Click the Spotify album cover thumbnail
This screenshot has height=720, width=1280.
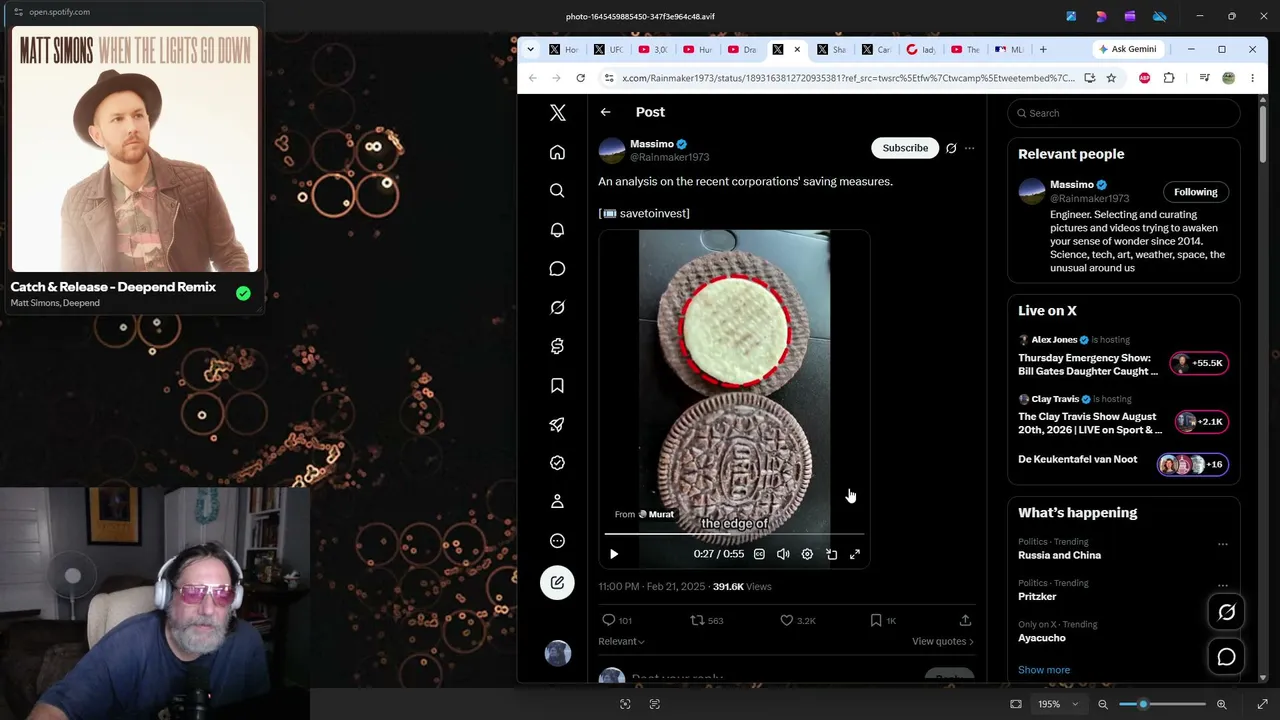(135, 149)
